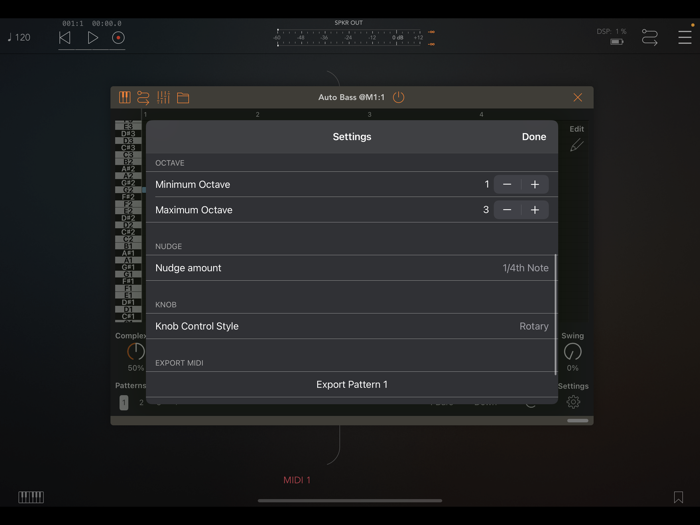Open Knob Control Style Rotary selector
Screen dimensions: 700x525
click(x=352, y=326)
